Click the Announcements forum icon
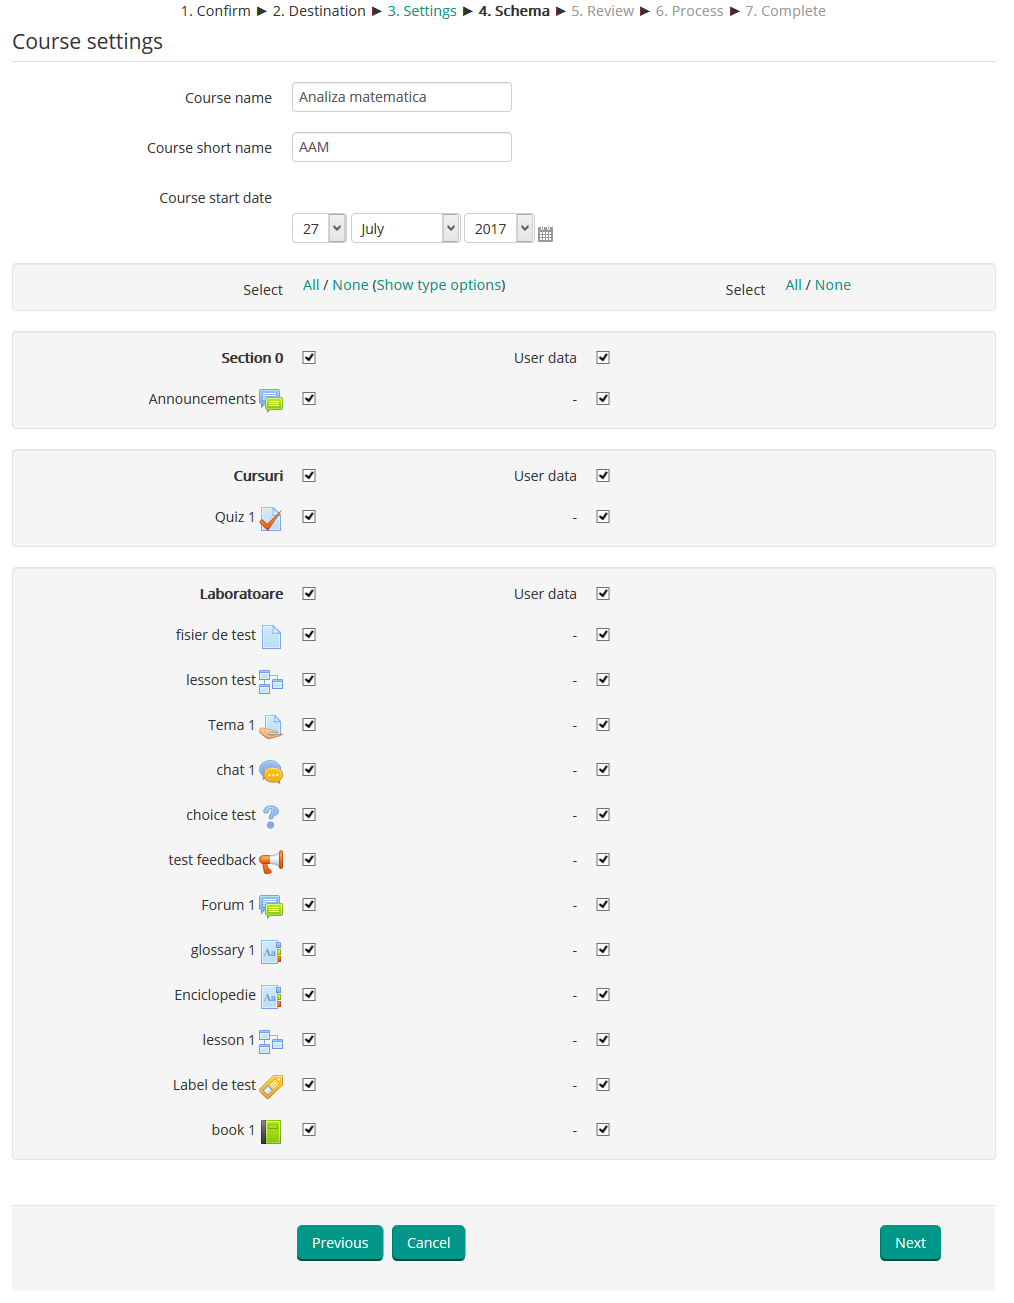 [x=271, y=400]
